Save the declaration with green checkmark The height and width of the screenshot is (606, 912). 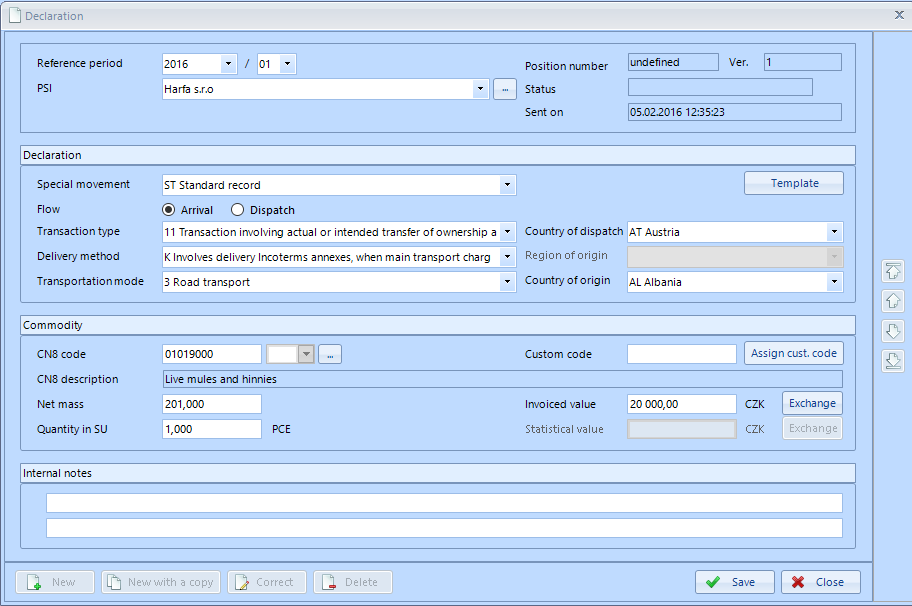coord(735,582)
